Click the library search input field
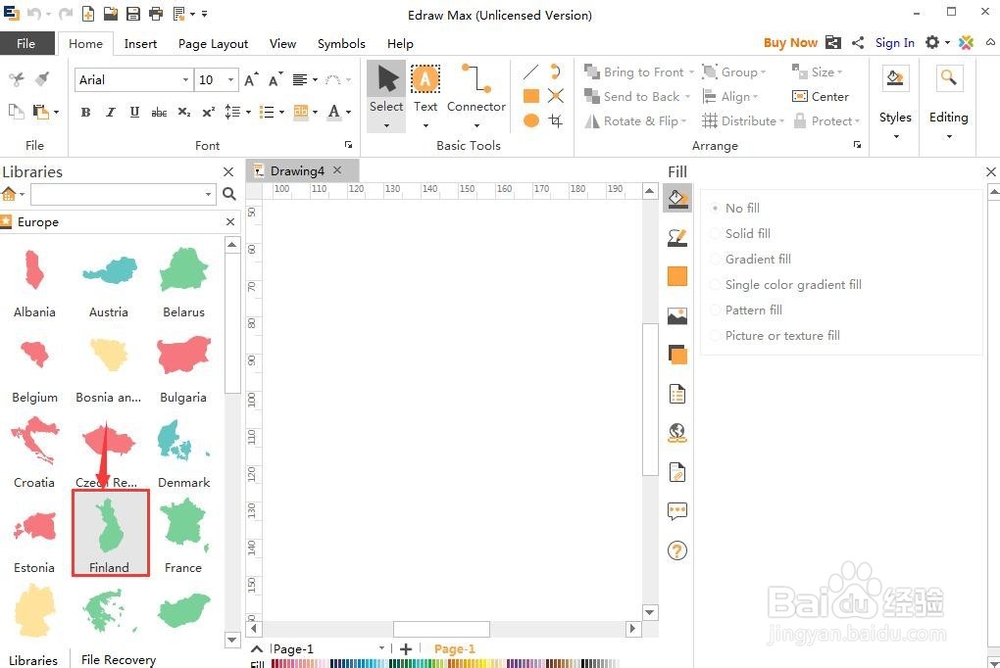Image resolution: width=1000 pixels, height=668 pixels. pos(117,194)
